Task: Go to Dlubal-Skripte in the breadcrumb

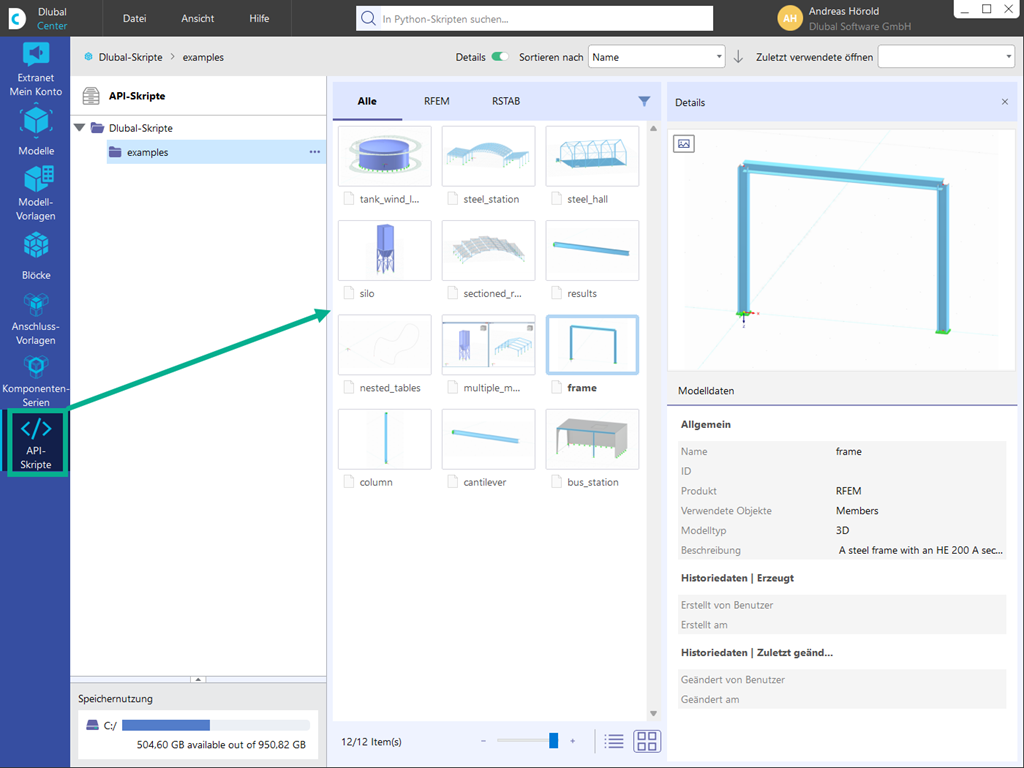Action: (x=131, y=57)
